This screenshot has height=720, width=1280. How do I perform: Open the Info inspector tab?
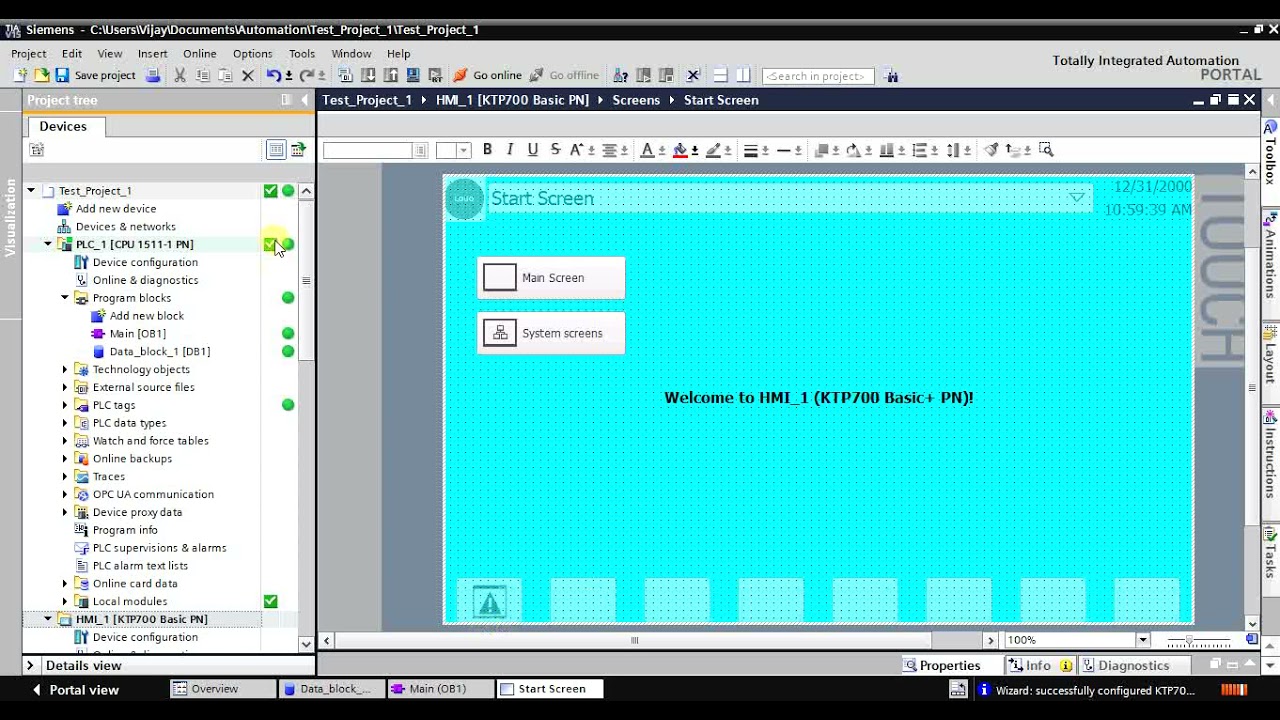point(1039,665)
